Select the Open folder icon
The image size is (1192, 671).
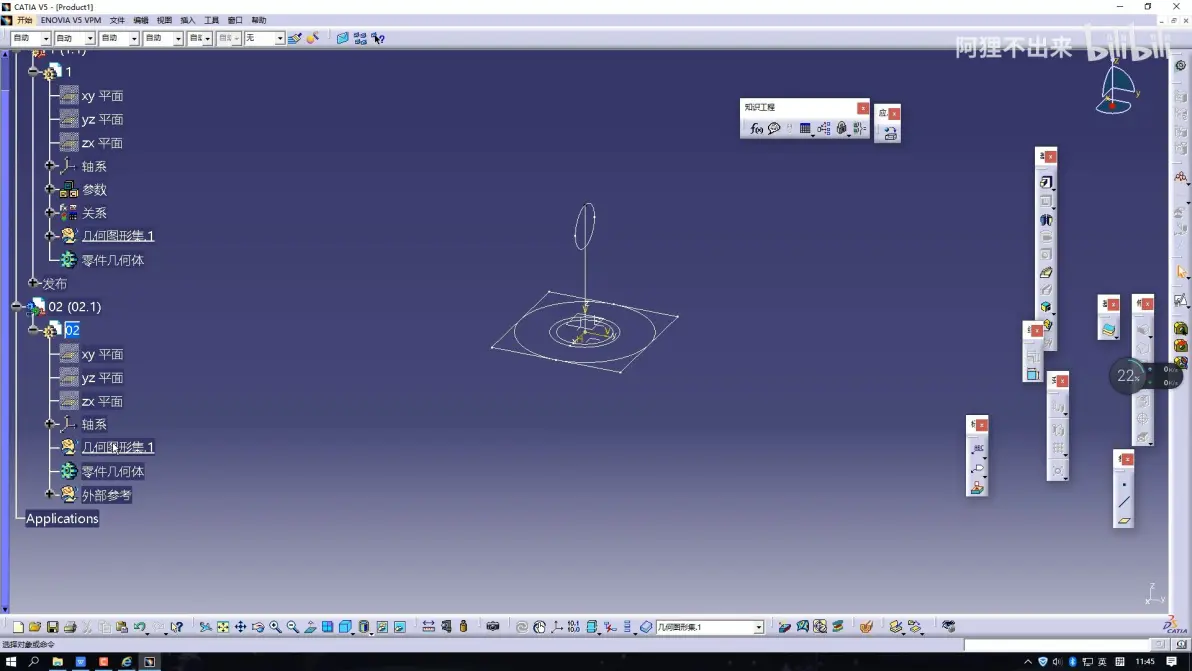point(35,627)
